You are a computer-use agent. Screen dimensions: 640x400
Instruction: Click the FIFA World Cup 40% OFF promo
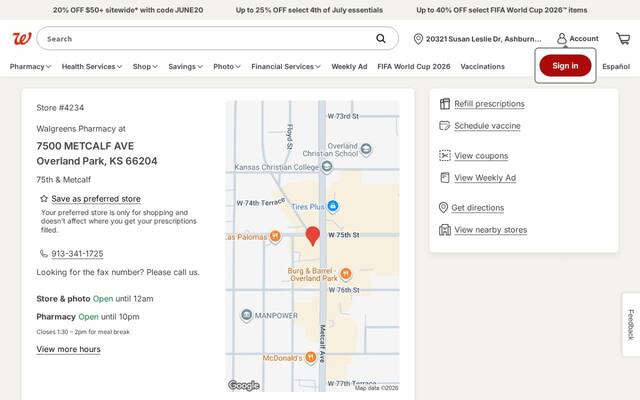pos(502,10)
